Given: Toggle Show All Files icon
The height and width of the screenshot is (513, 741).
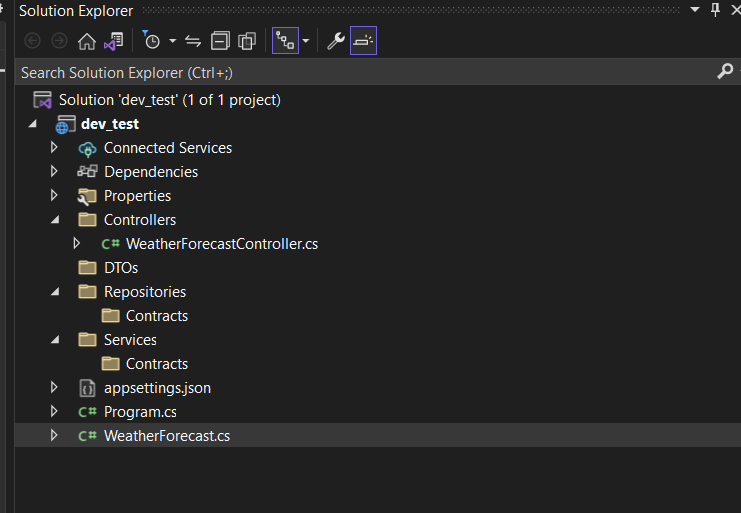Looking at the screenshot, I should click(x=247, y=42).
